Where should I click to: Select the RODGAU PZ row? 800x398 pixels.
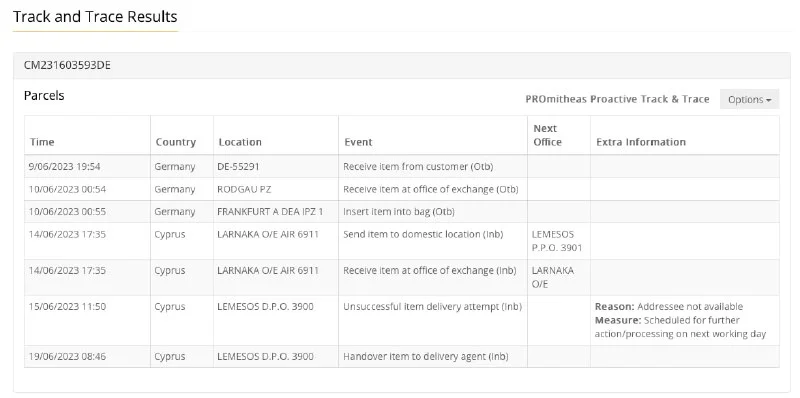pos(402,189)
